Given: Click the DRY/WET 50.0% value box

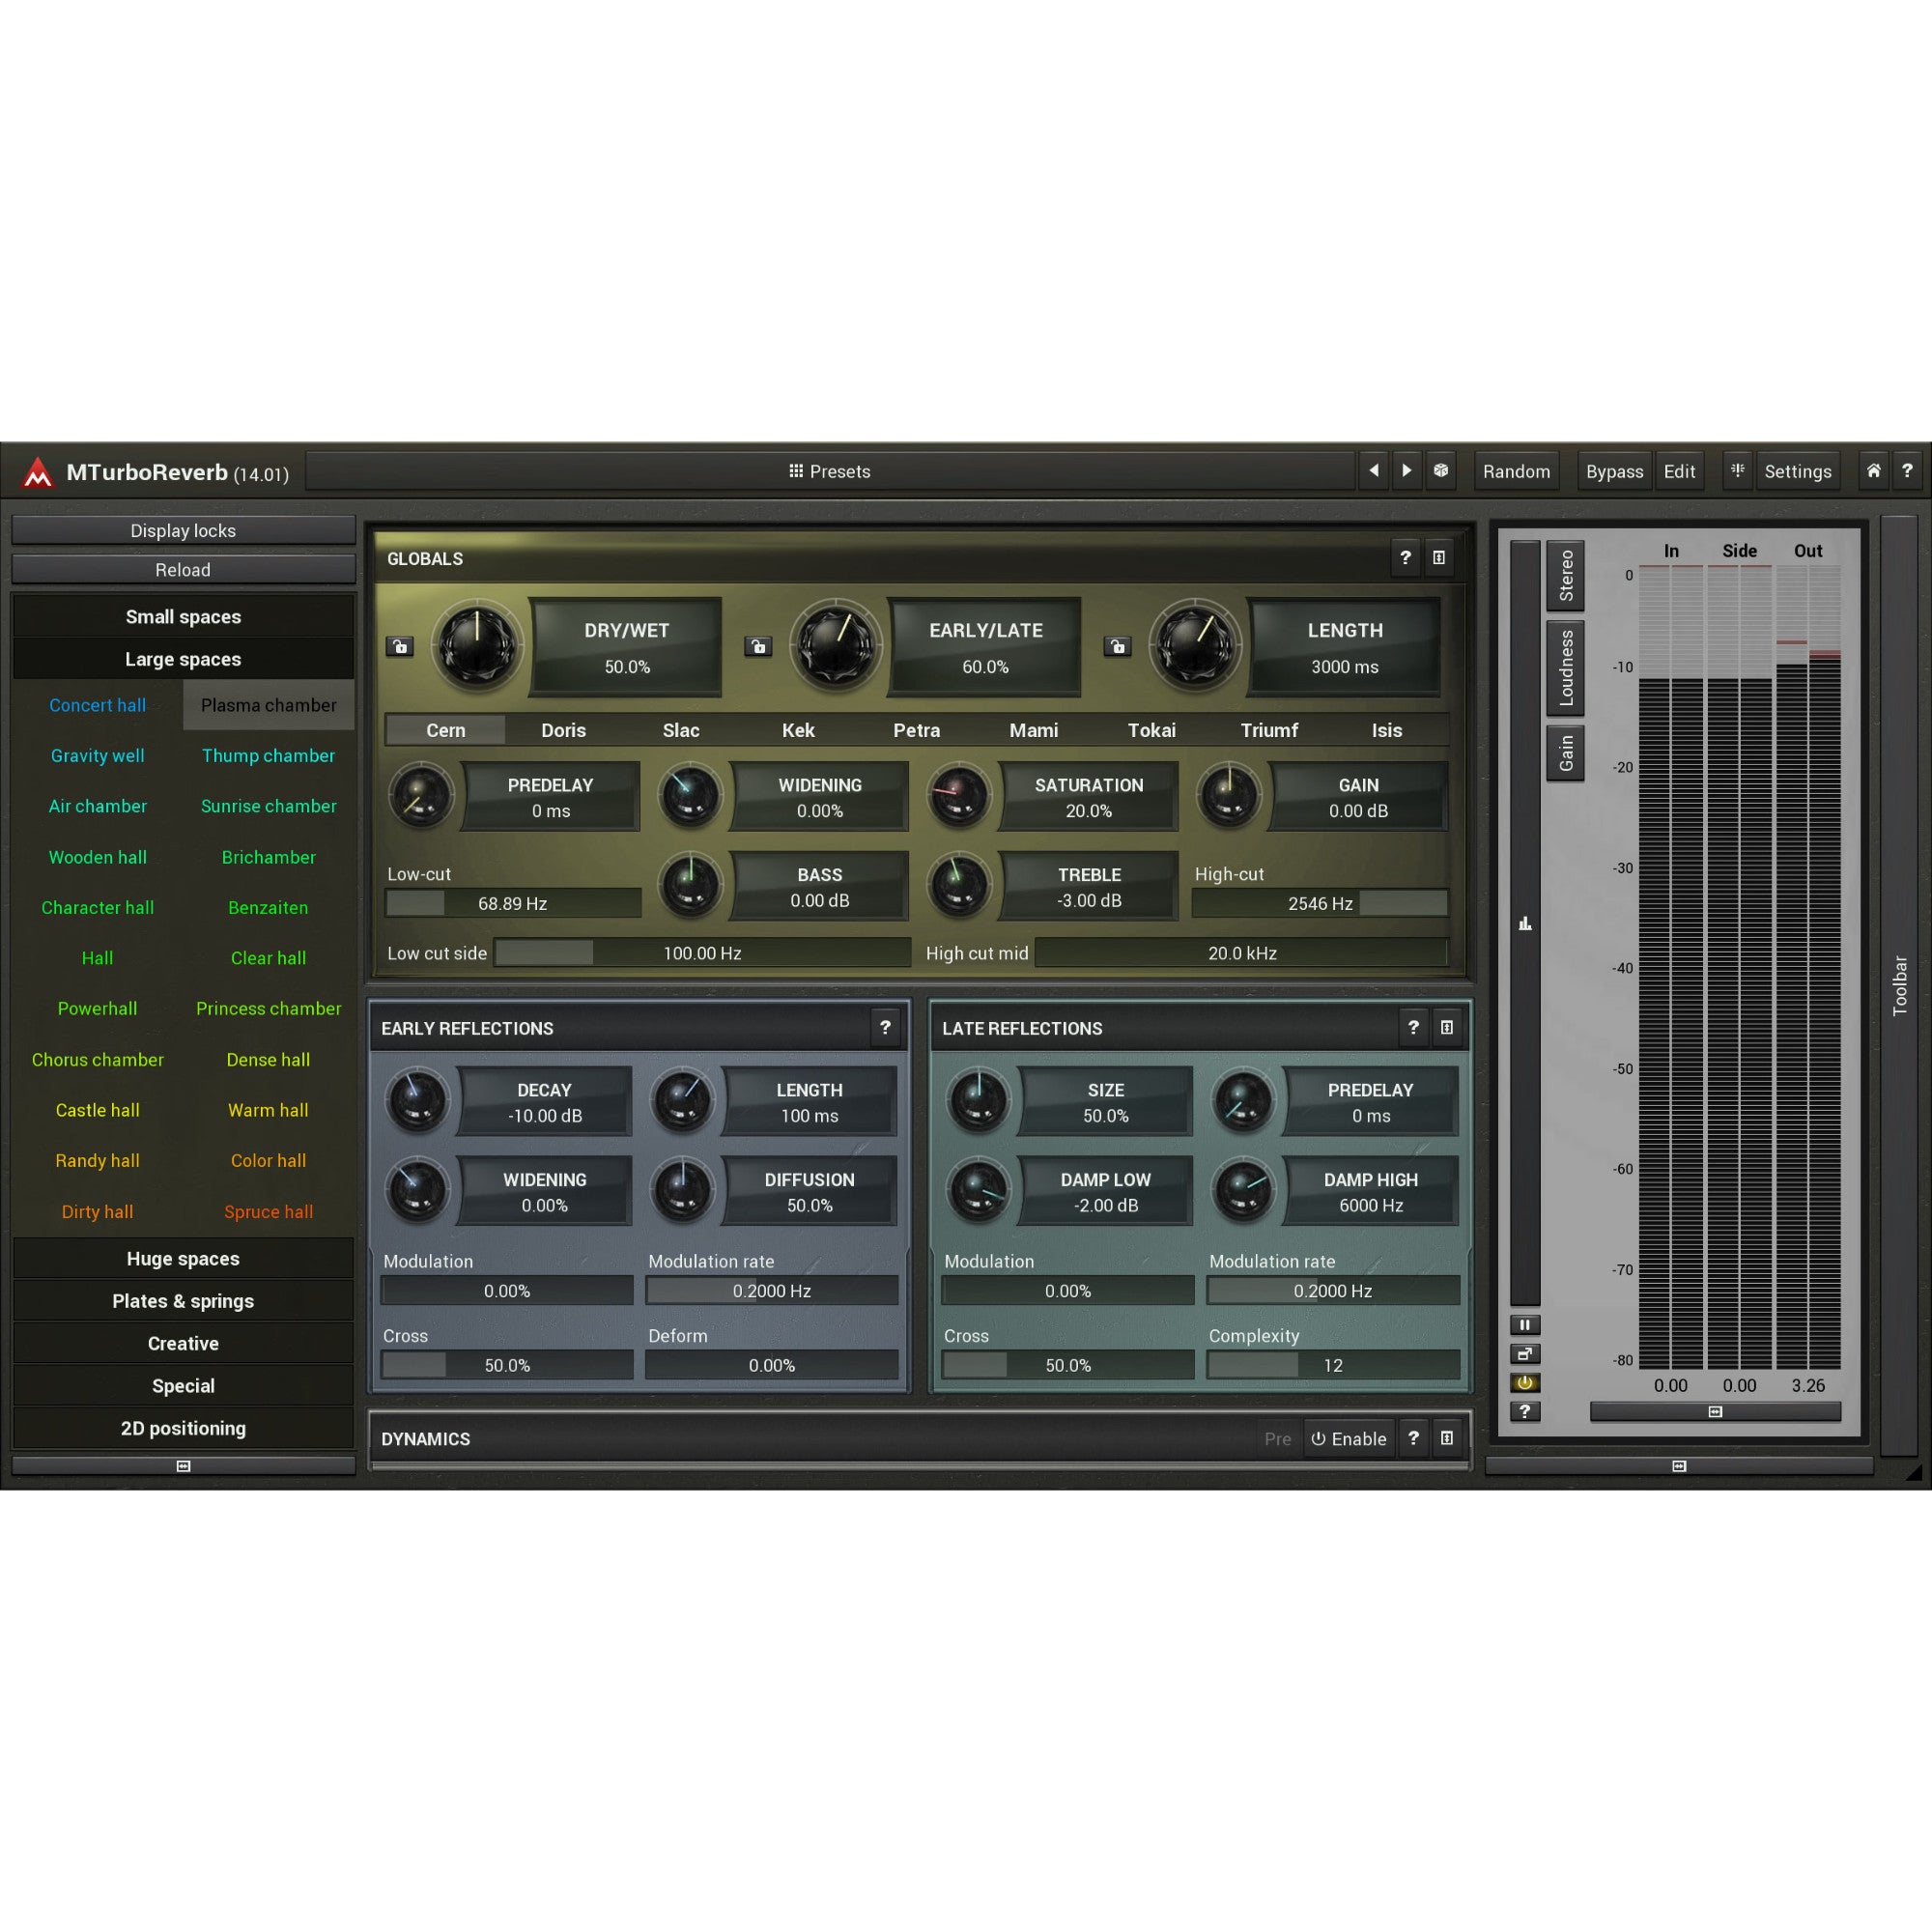Looking at the screenshot, I should [x=627, y=647].
